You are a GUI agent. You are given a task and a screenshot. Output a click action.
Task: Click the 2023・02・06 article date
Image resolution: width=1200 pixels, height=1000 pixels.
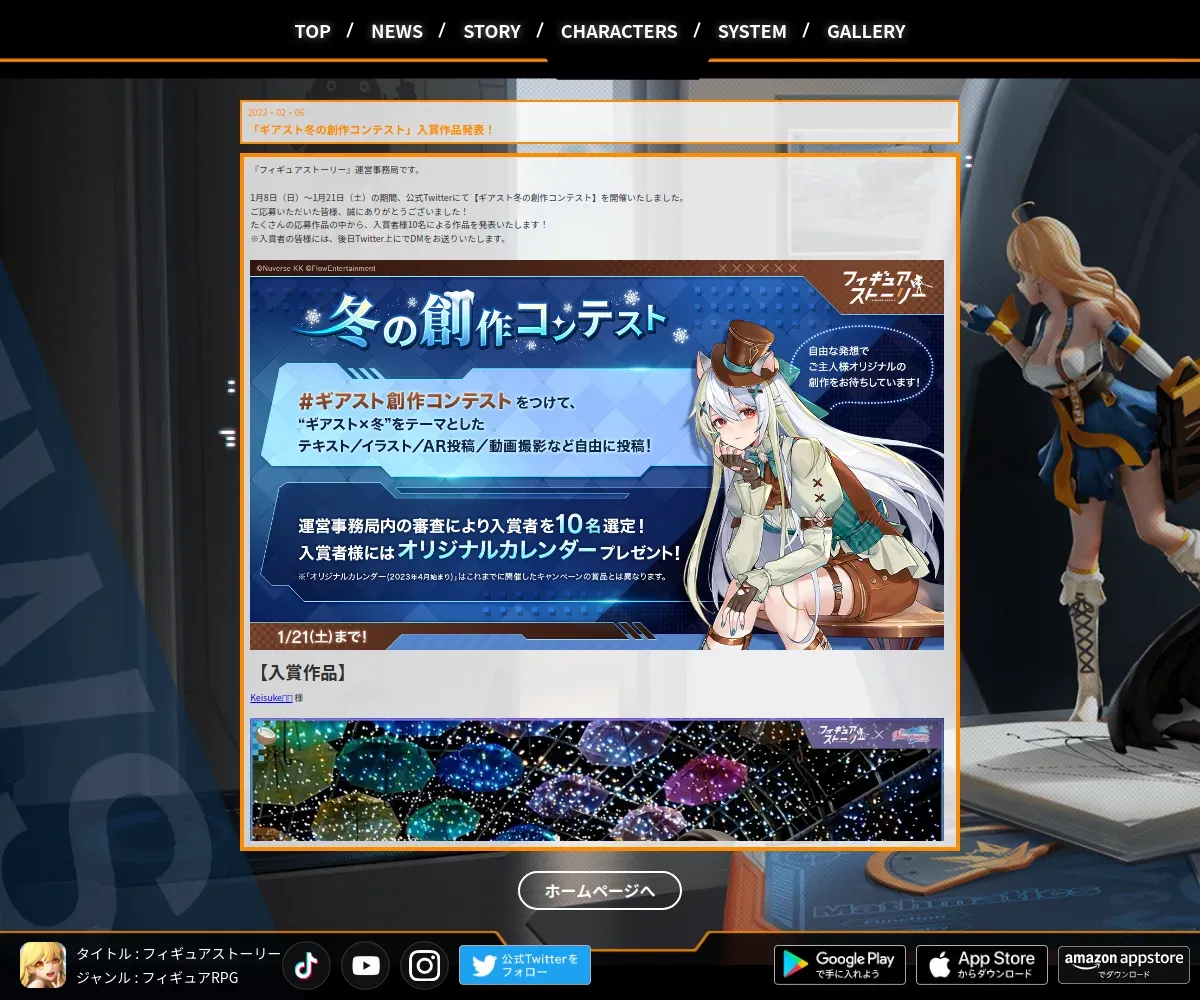[276, 113]
